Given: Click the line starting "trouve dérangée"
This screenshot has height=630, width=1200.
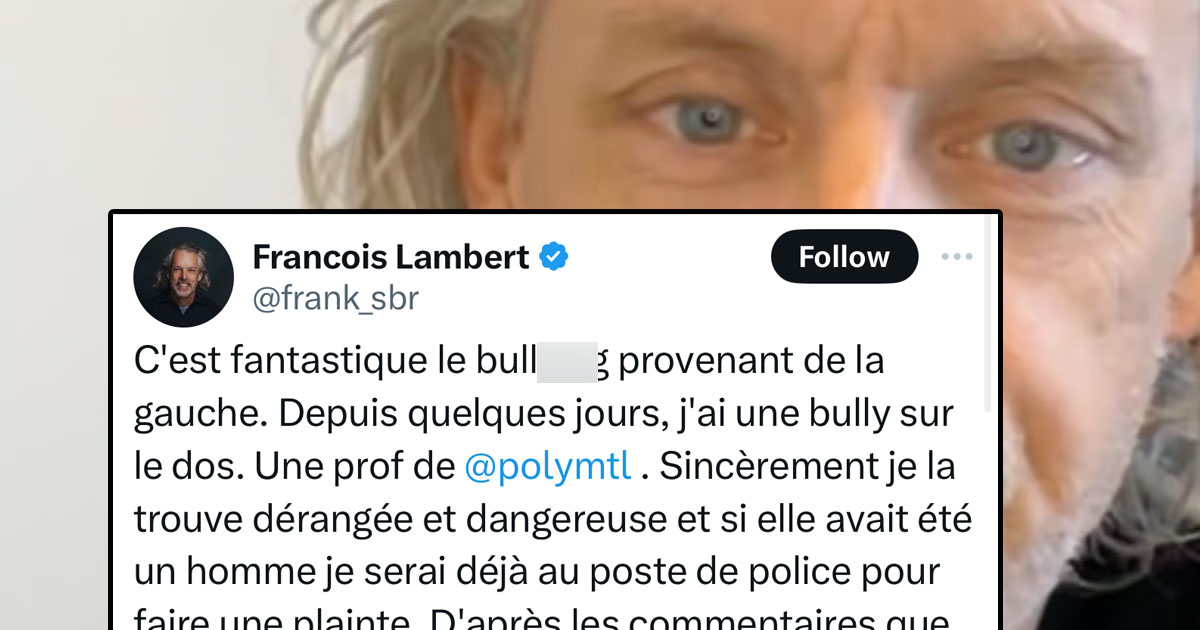Looking at the screenshot, I should pyautogui.click(x=553, y=519).
